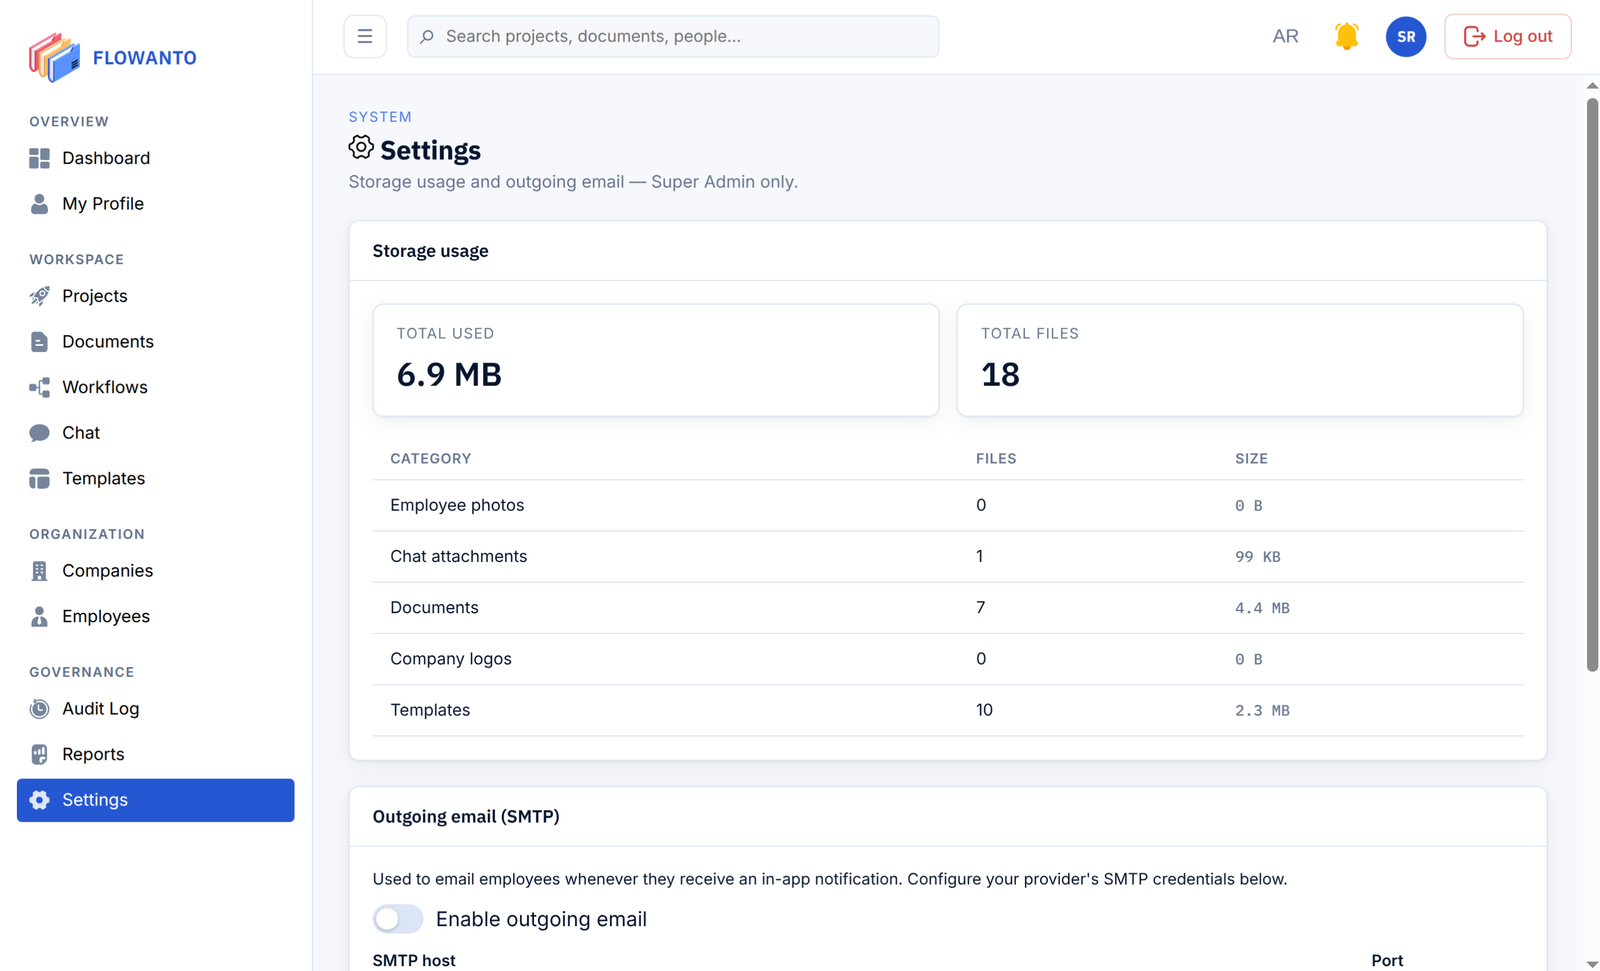
Task: Open the SR user avatar menu
Action: click(x=1406, y=37)
